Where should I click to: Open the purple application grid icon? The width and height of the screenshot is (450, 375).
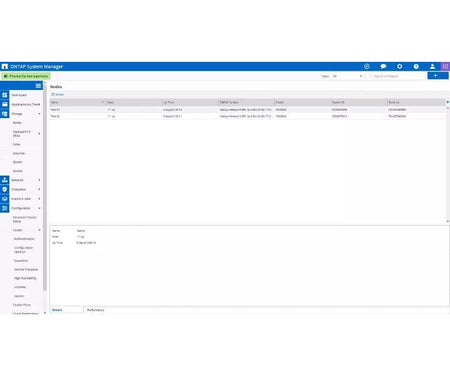445,66
